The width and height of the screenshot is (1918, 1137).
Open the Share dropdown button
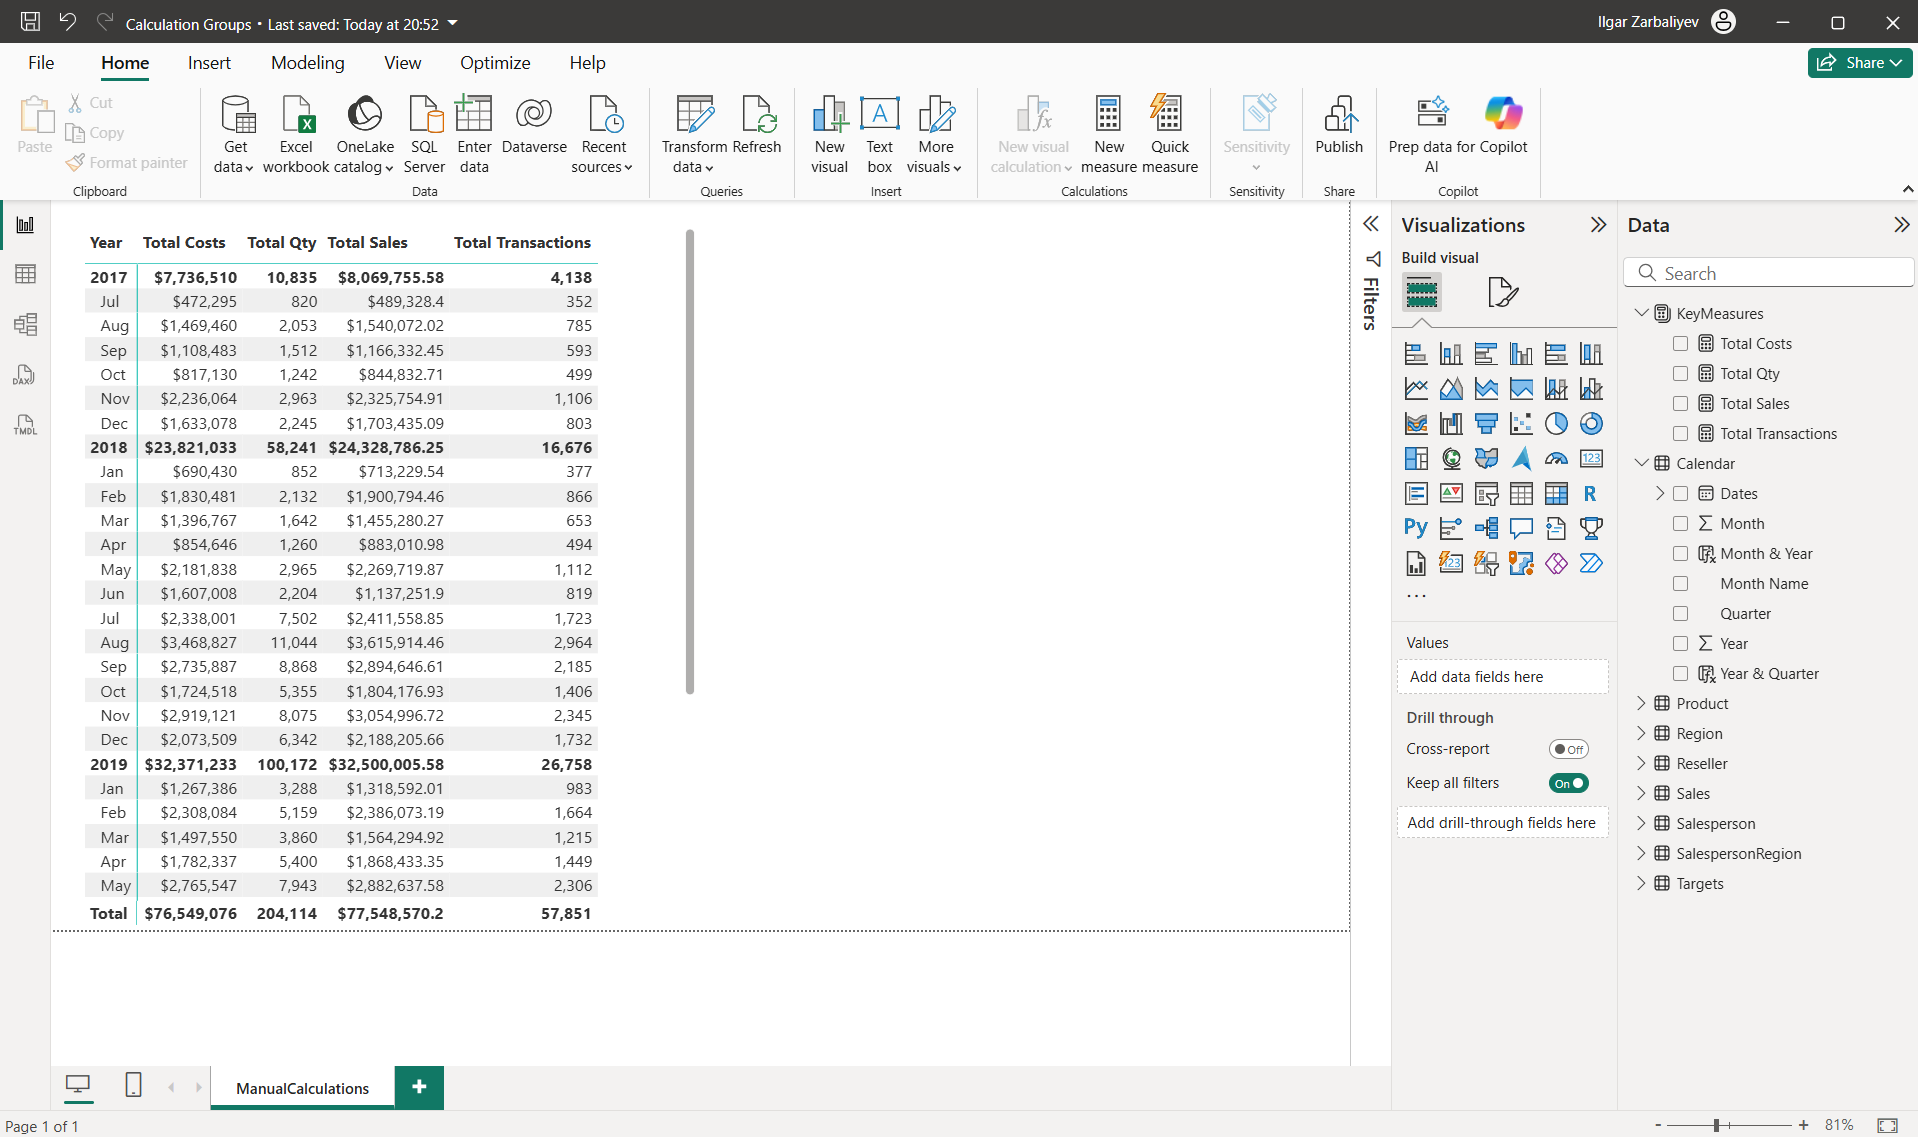[x=1860, y=62]
